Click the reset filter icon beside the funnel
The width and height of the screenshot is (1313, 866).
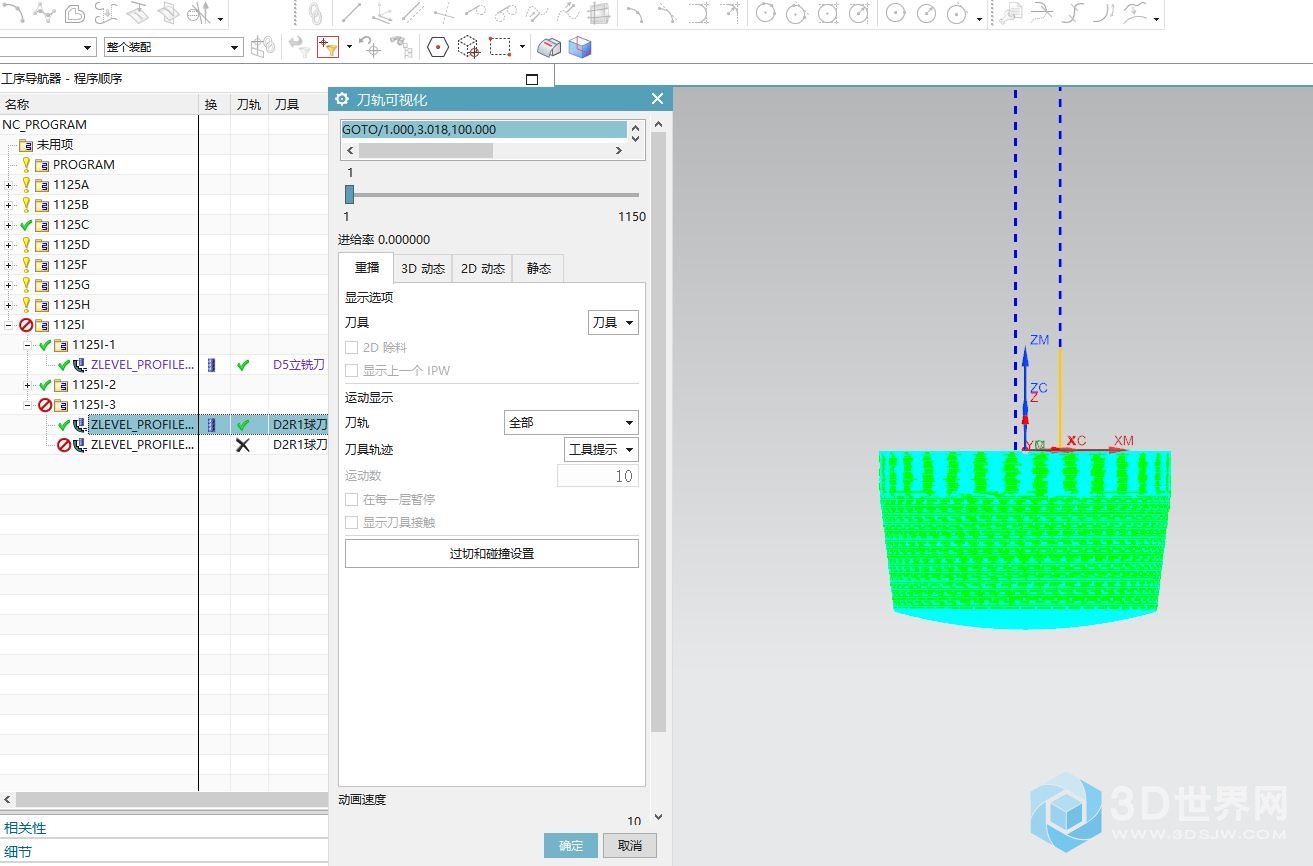coord(298,46)
